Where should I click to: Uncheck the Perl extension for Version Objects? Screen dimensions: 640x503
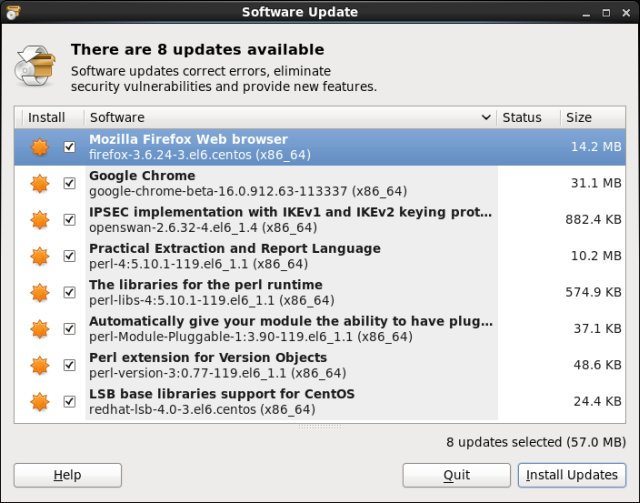pyautogui.click(x=69, y=365)
